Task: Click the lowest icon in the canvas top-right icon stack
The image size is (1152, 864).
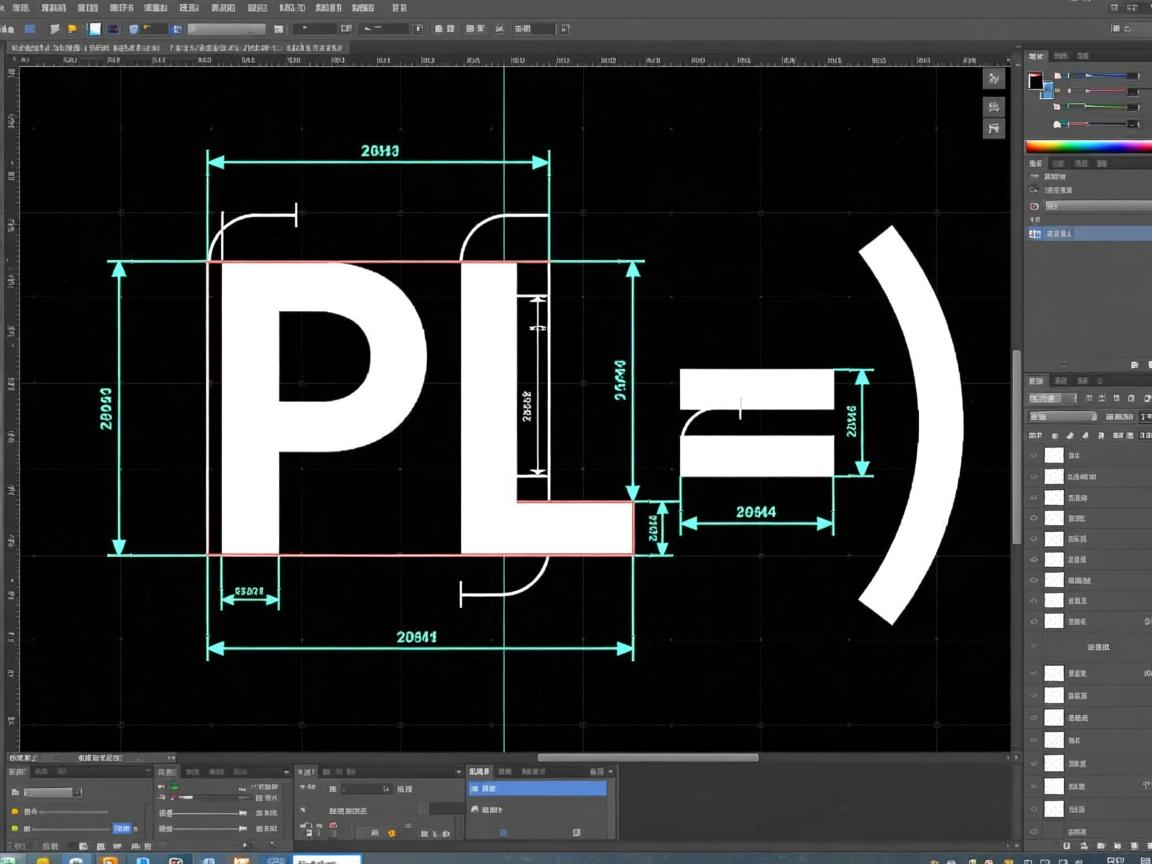Action: pos(994,128)
